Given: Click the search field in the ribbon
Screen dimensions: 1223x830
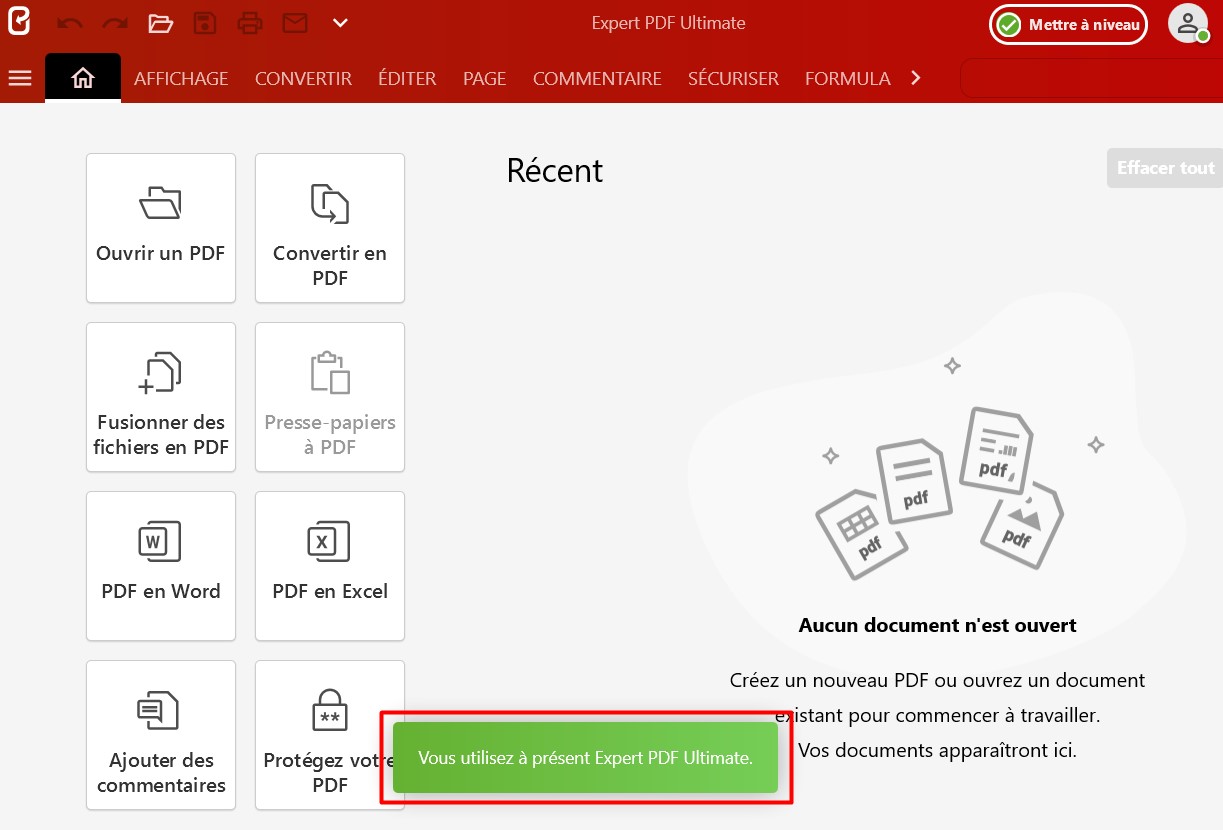Looking at the screenshot, I should click(x=1090, y=78).
